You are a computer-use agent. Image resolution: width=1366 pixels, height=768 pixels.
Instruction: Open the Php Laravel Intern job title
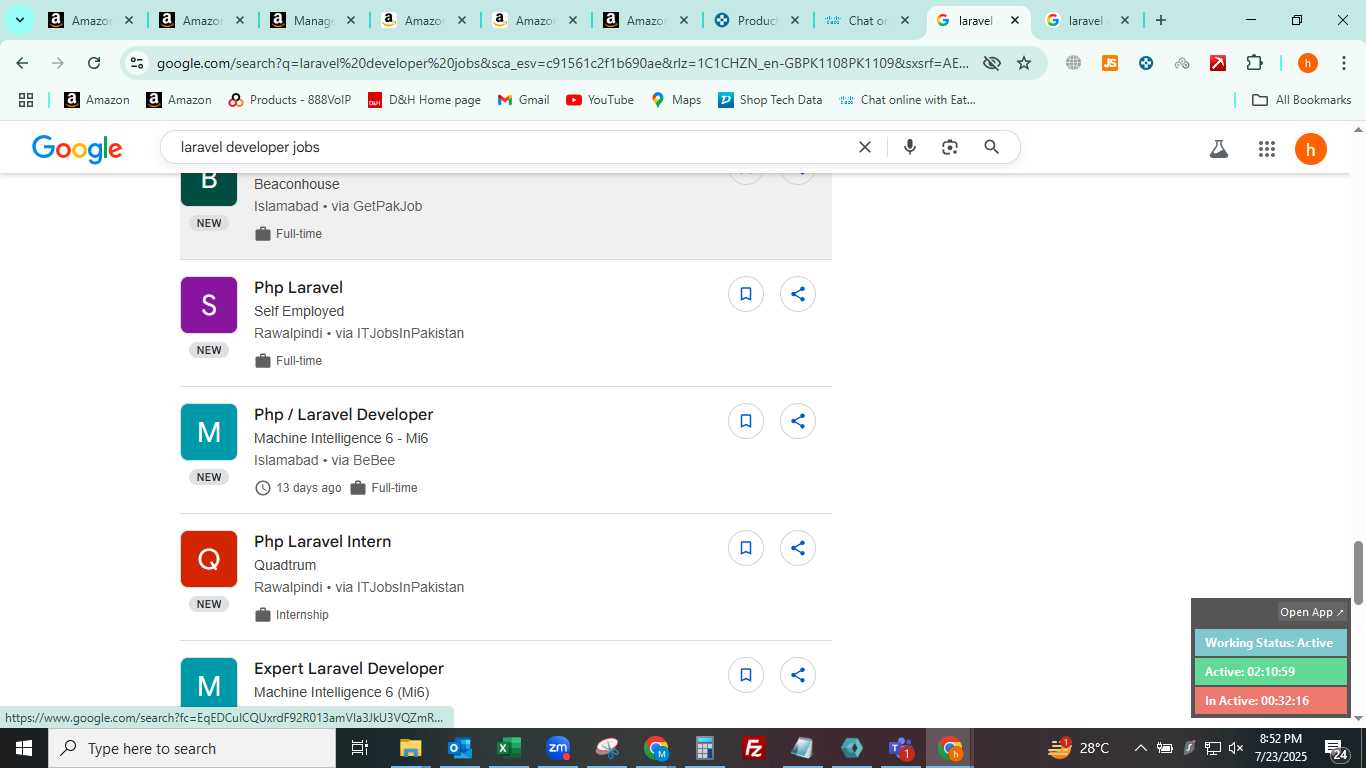[x=322, y=541]
